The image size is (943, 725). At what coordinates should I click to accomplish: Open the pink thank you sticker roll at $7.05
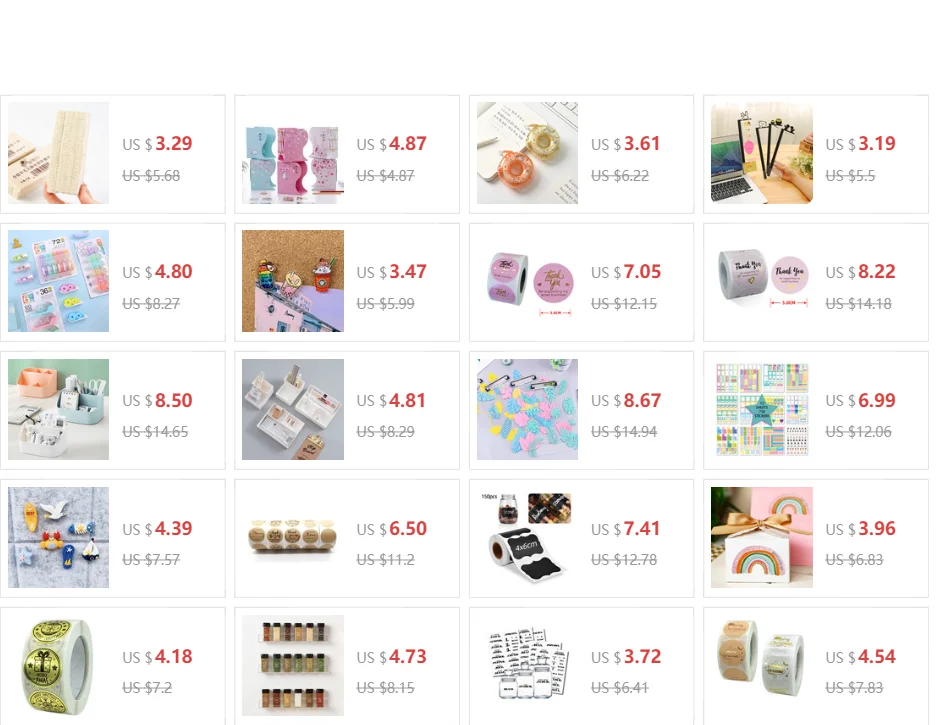(527, 281)
